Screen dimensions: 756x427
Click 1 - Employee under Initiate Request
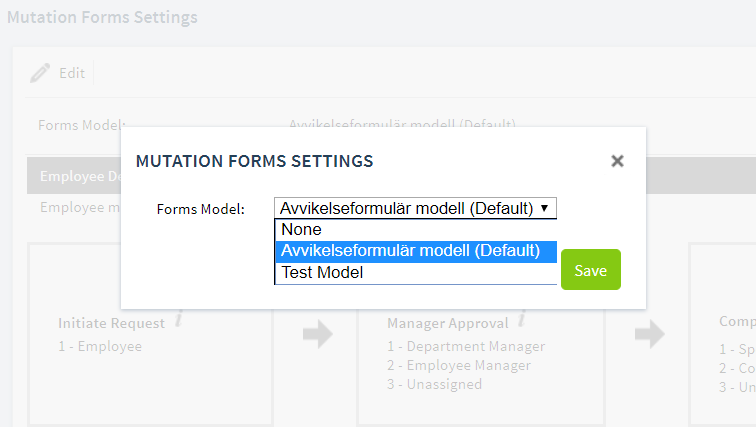[100, 347]
